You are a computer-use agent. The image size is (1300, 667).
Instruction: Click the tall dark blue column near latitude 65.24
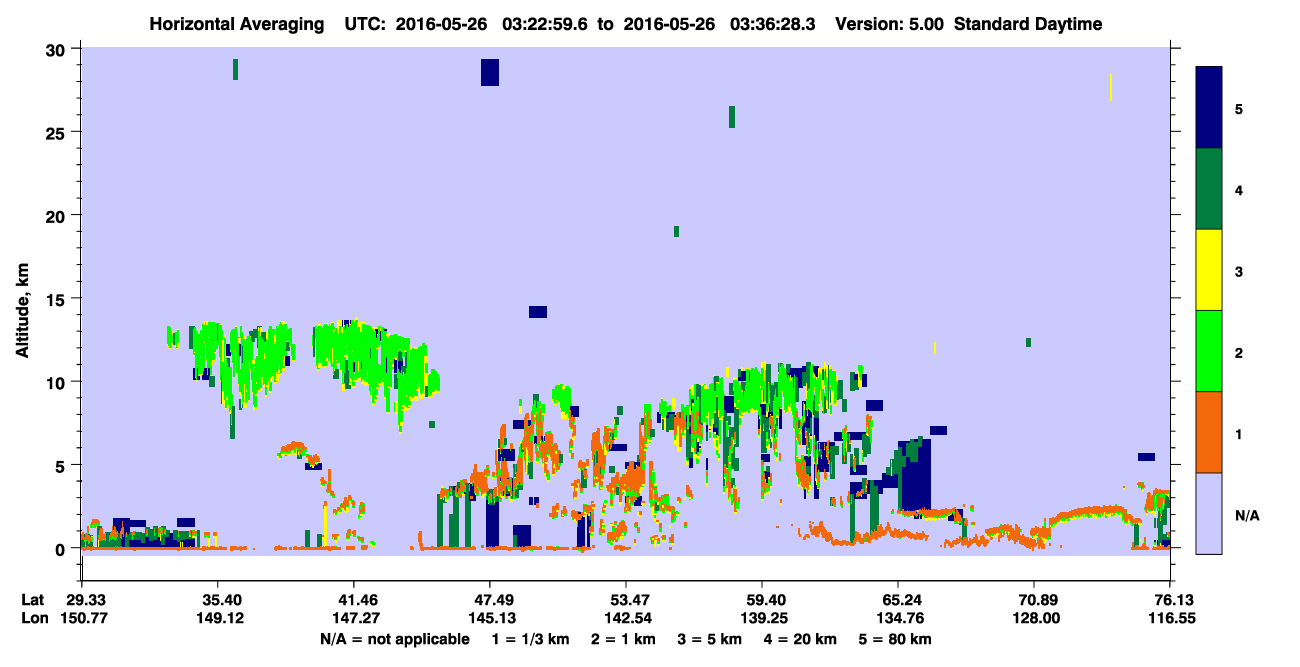coord(913,476)
